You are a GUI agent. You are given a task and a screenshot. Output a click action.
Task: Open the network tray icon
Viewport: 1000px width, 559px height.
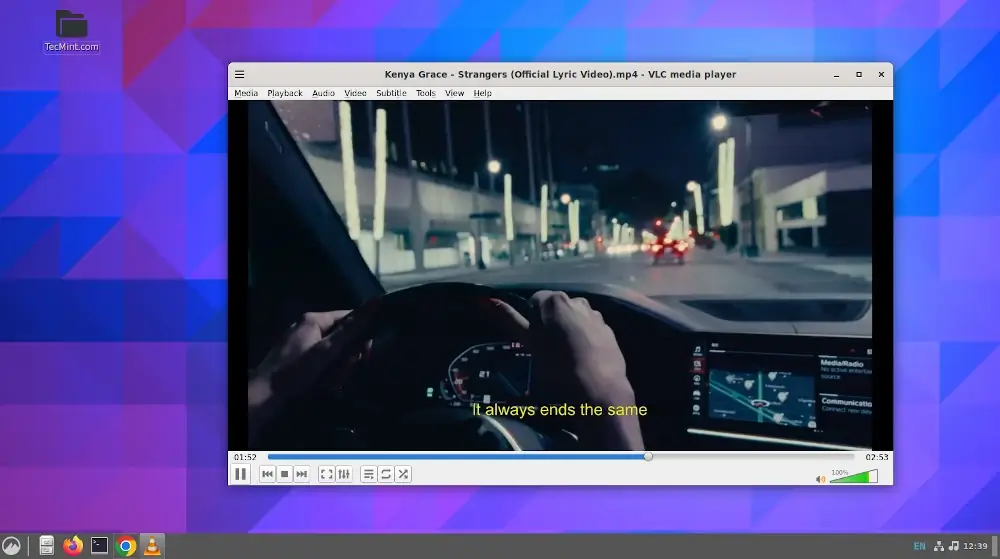click(x=939, y=546)
